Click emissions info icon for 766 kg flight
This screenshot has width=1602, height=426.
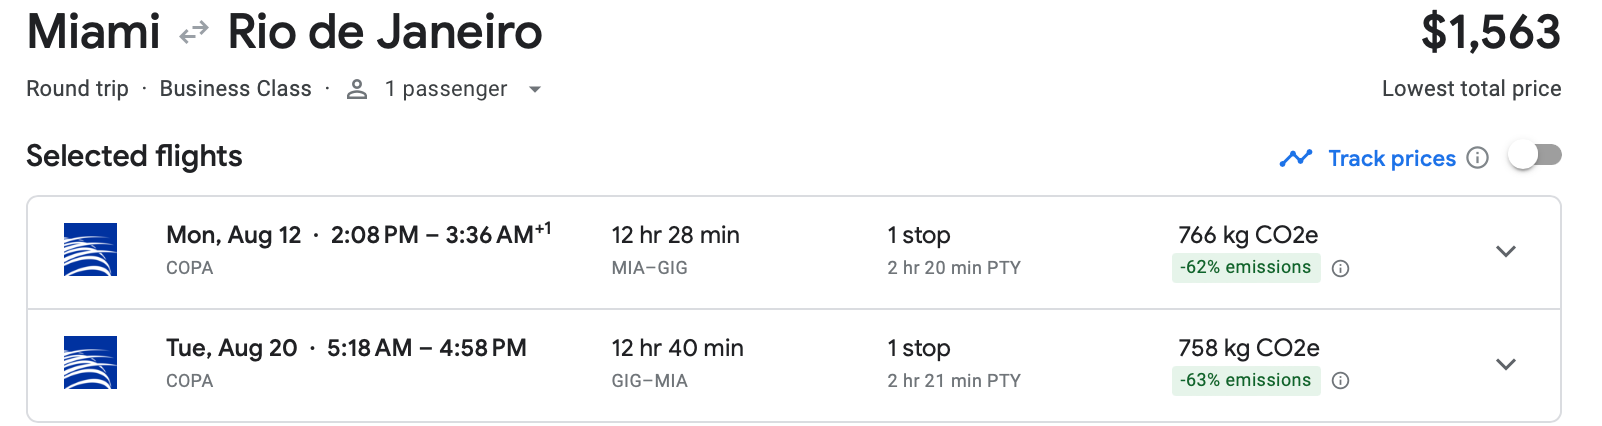click(1341, 268)
